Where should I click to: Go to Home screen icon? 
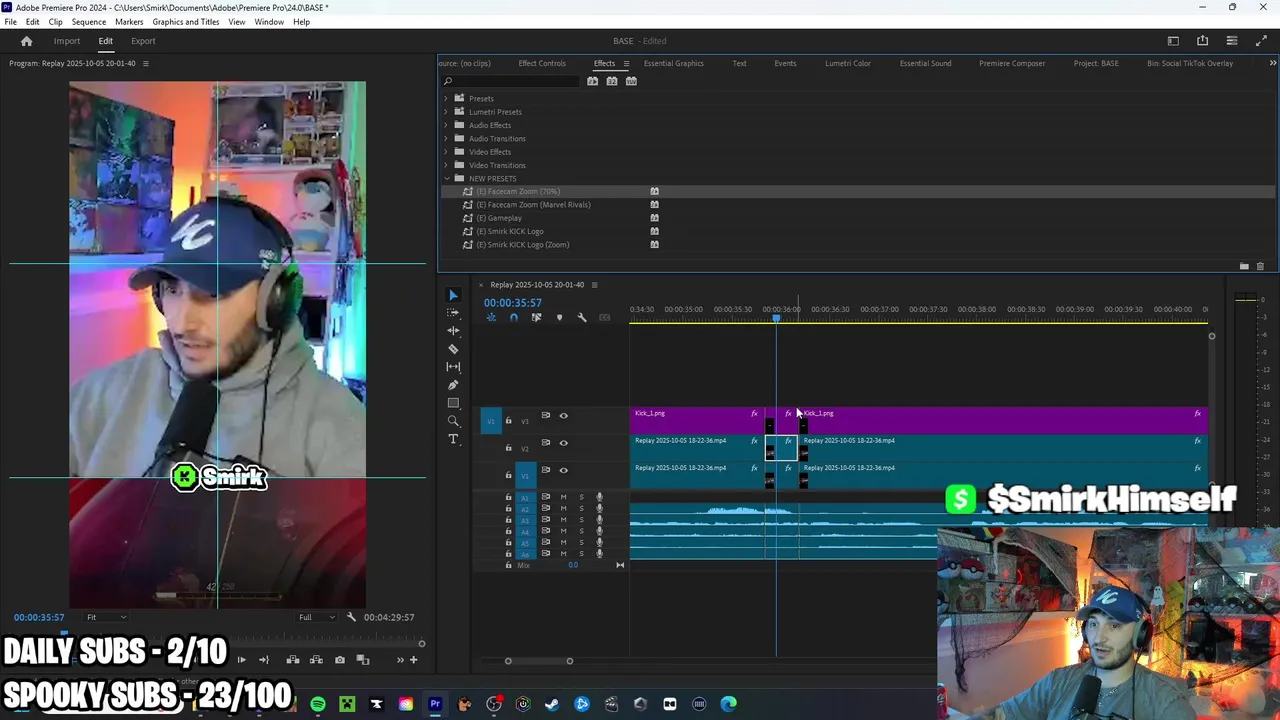click(27, 41)
